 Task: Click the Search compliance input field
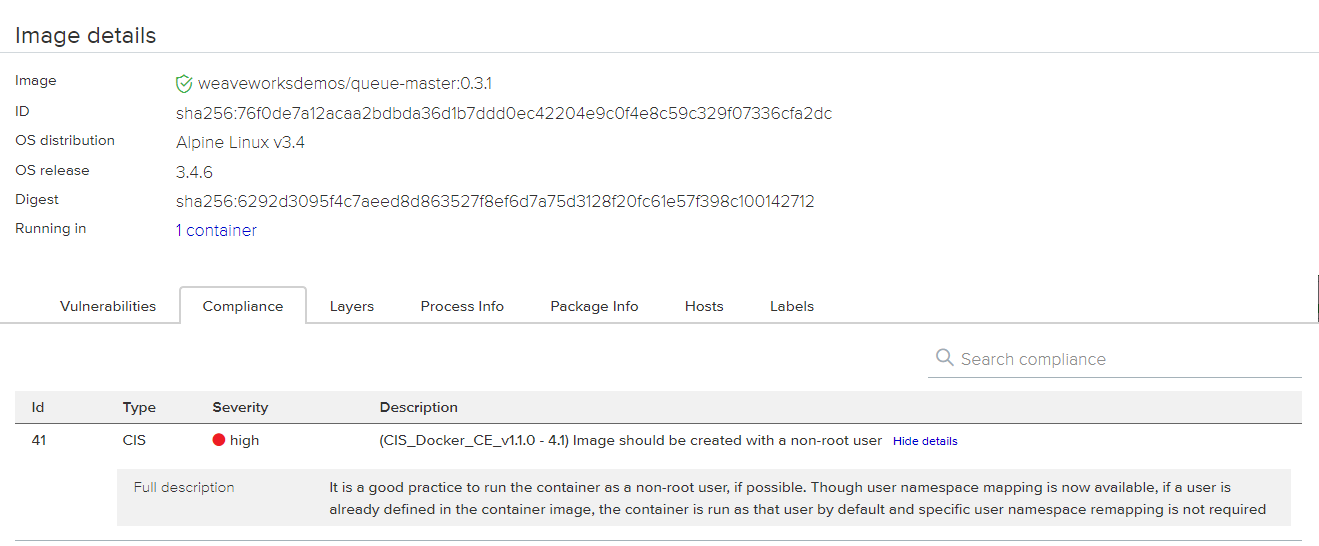pyautogui.click(x=1125, y=359)
